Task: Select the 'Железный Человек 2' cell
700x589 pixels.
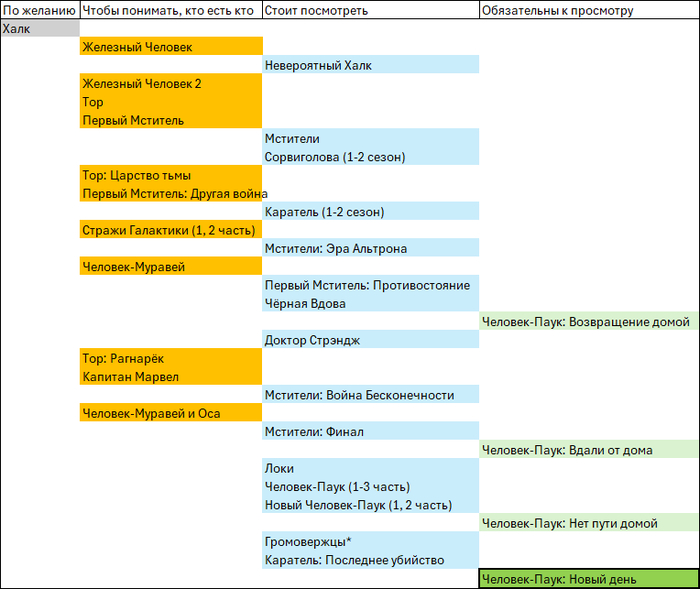Action: [171, 83]
